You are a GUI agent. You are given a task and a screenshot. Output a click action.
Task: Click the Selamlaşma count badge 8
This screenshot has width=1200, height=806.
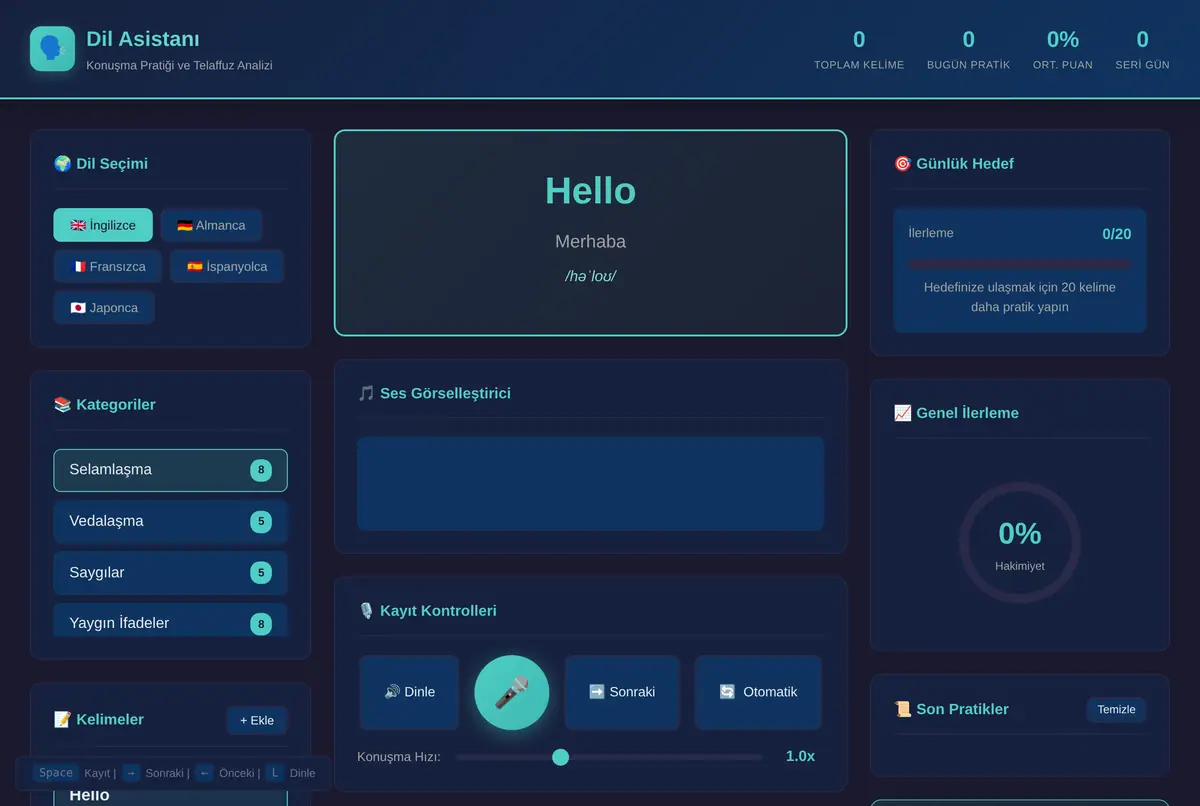pyautogui.click(x=261, y=470)
